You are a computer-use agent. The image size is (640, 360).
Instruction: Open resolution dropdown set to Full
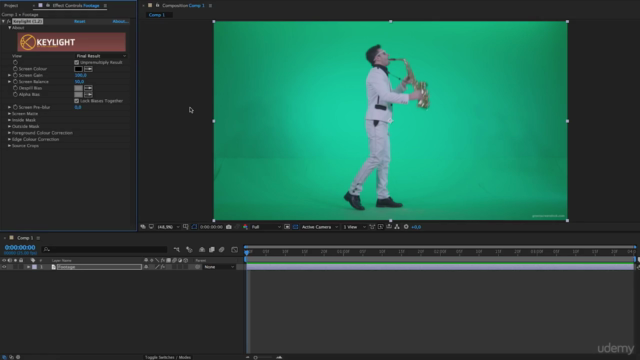266,227
